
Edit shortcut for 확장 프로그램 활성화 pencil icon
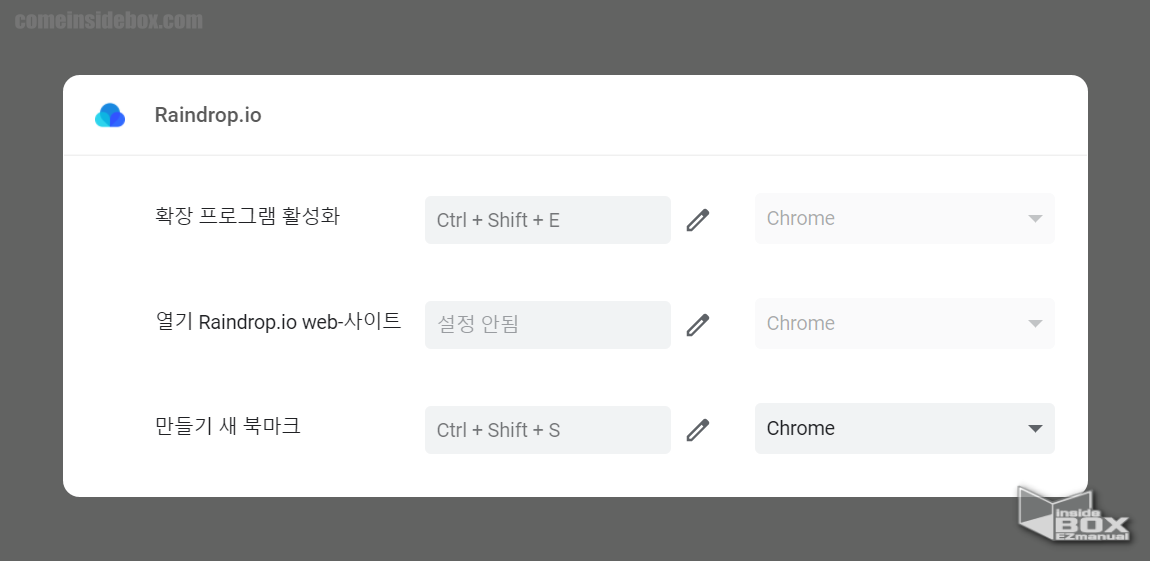coord(697,220)
